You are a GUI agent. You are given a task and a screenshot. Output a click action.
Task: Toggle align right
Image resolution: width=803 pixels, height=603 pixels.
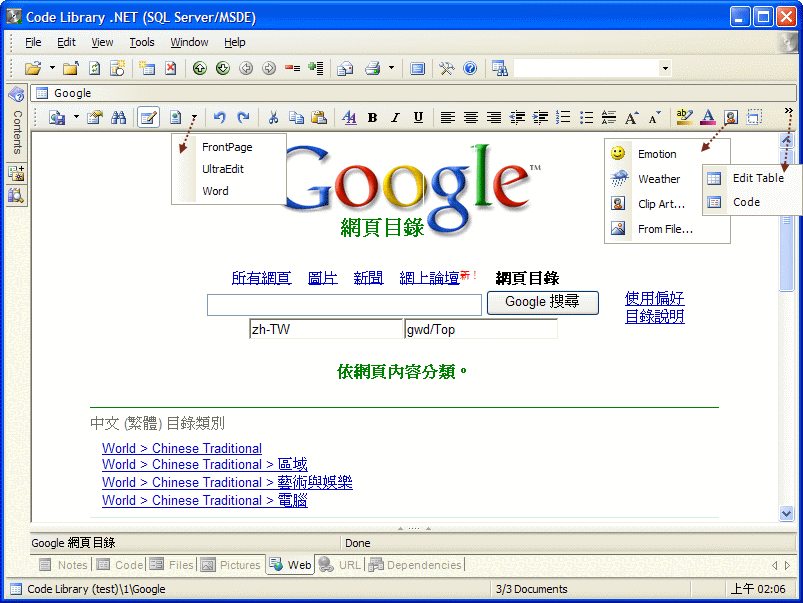(x=494, y=118)
